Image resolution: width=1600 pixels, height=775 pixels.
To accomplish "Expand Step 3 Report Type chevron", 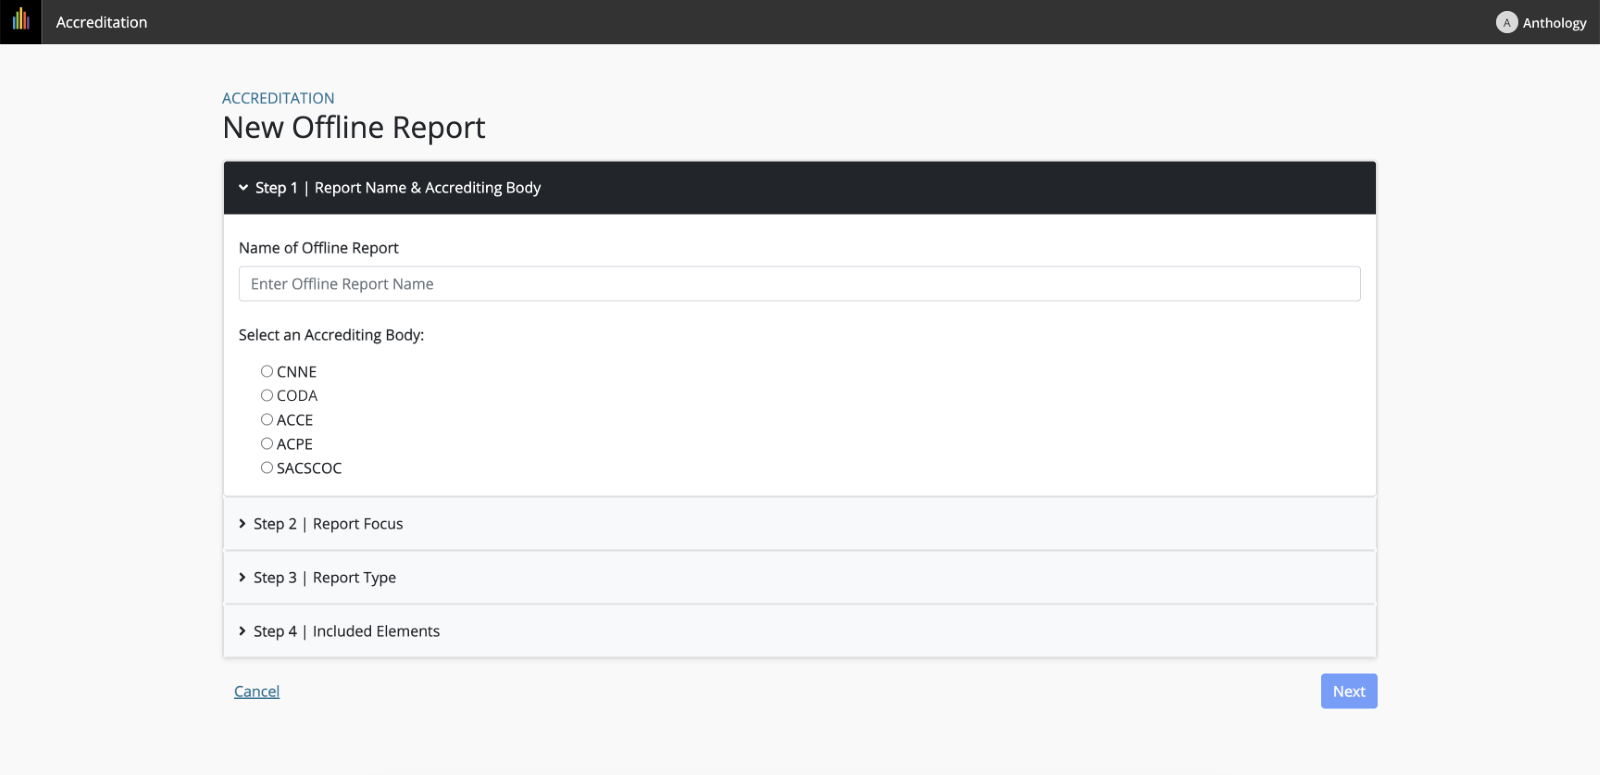I will 242,578.
